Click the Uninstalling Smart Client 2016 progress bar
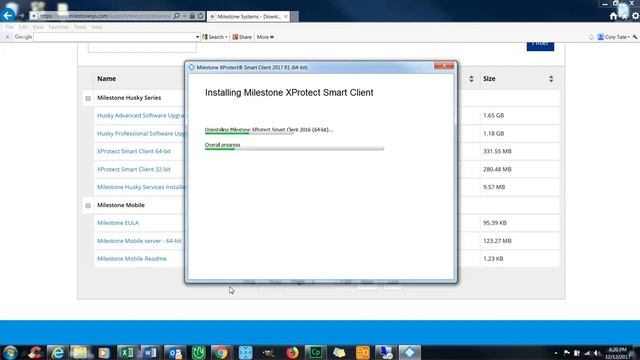Screen dimensions: 640x360 click(249, 133)
